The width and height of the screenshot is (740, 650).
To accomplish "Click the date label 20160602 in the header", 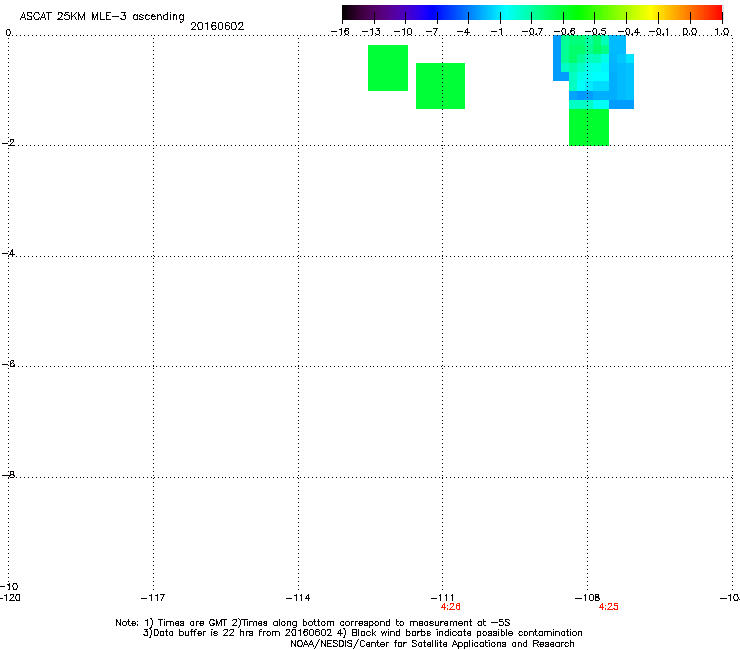I will pos(217,26).
